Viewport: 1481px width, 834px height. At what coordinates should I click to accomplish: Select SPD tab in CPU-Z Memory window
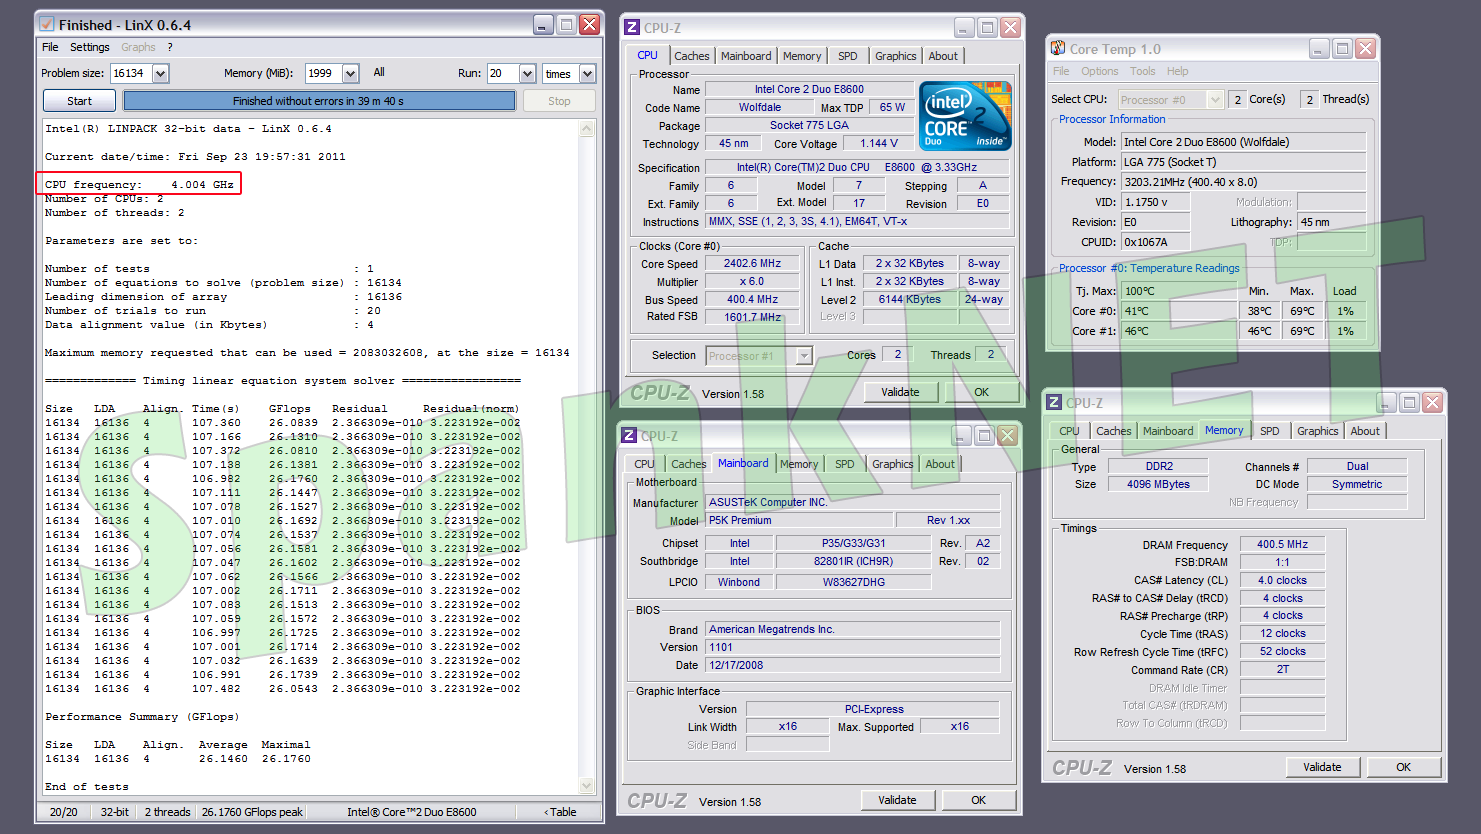point(1269,431)
